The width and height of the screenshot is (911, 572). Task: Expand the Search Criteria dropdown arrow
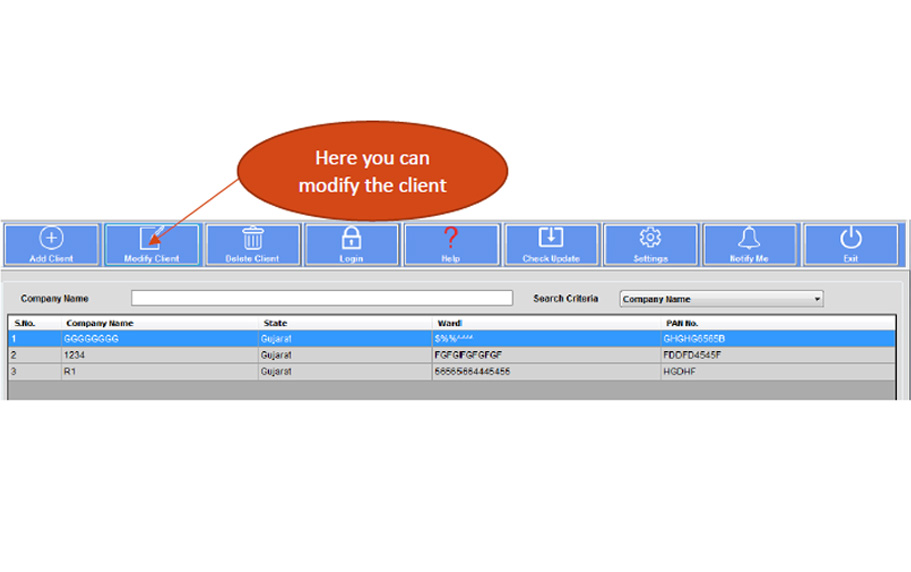(x=816, y=299)
